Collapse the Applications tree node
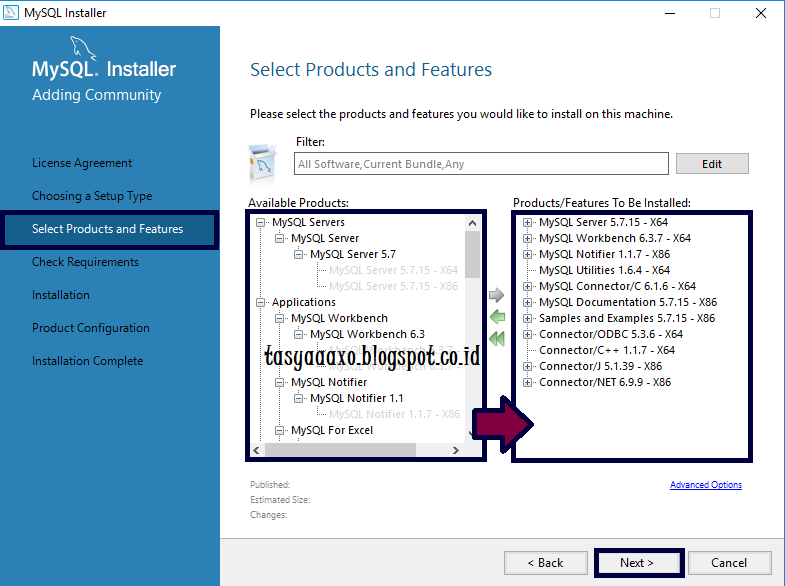The width and height of the screenshot is (785, 586). [x=260, y=302]
